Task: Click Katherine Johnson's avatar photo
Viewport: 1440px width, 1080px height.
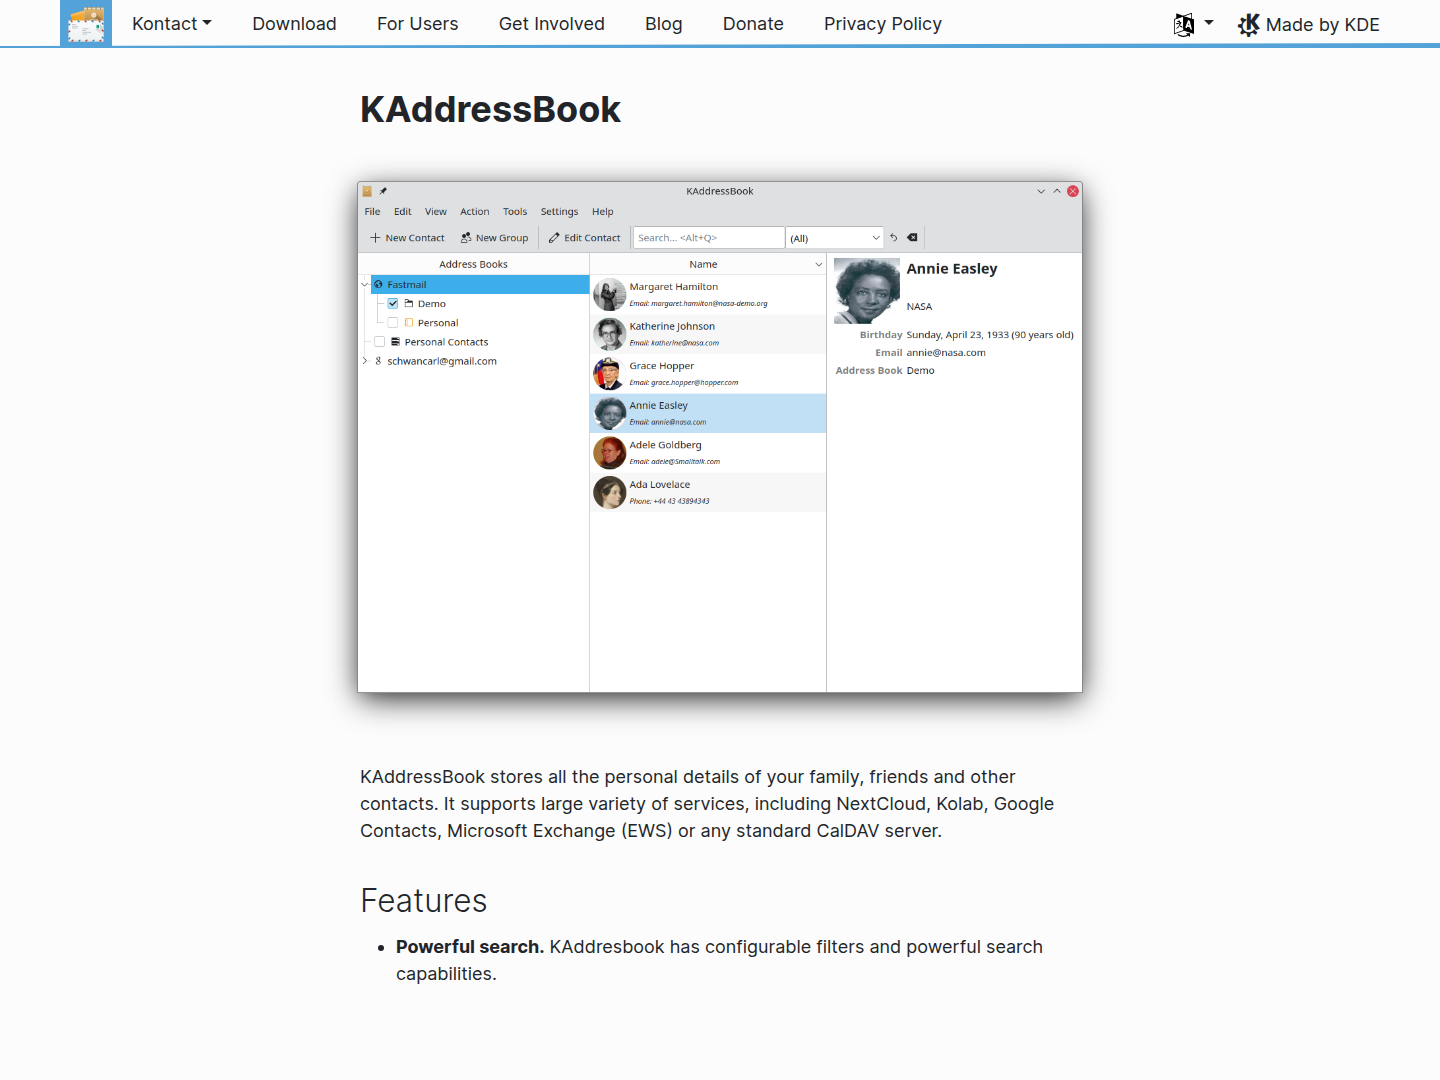Action: [610, 334]
